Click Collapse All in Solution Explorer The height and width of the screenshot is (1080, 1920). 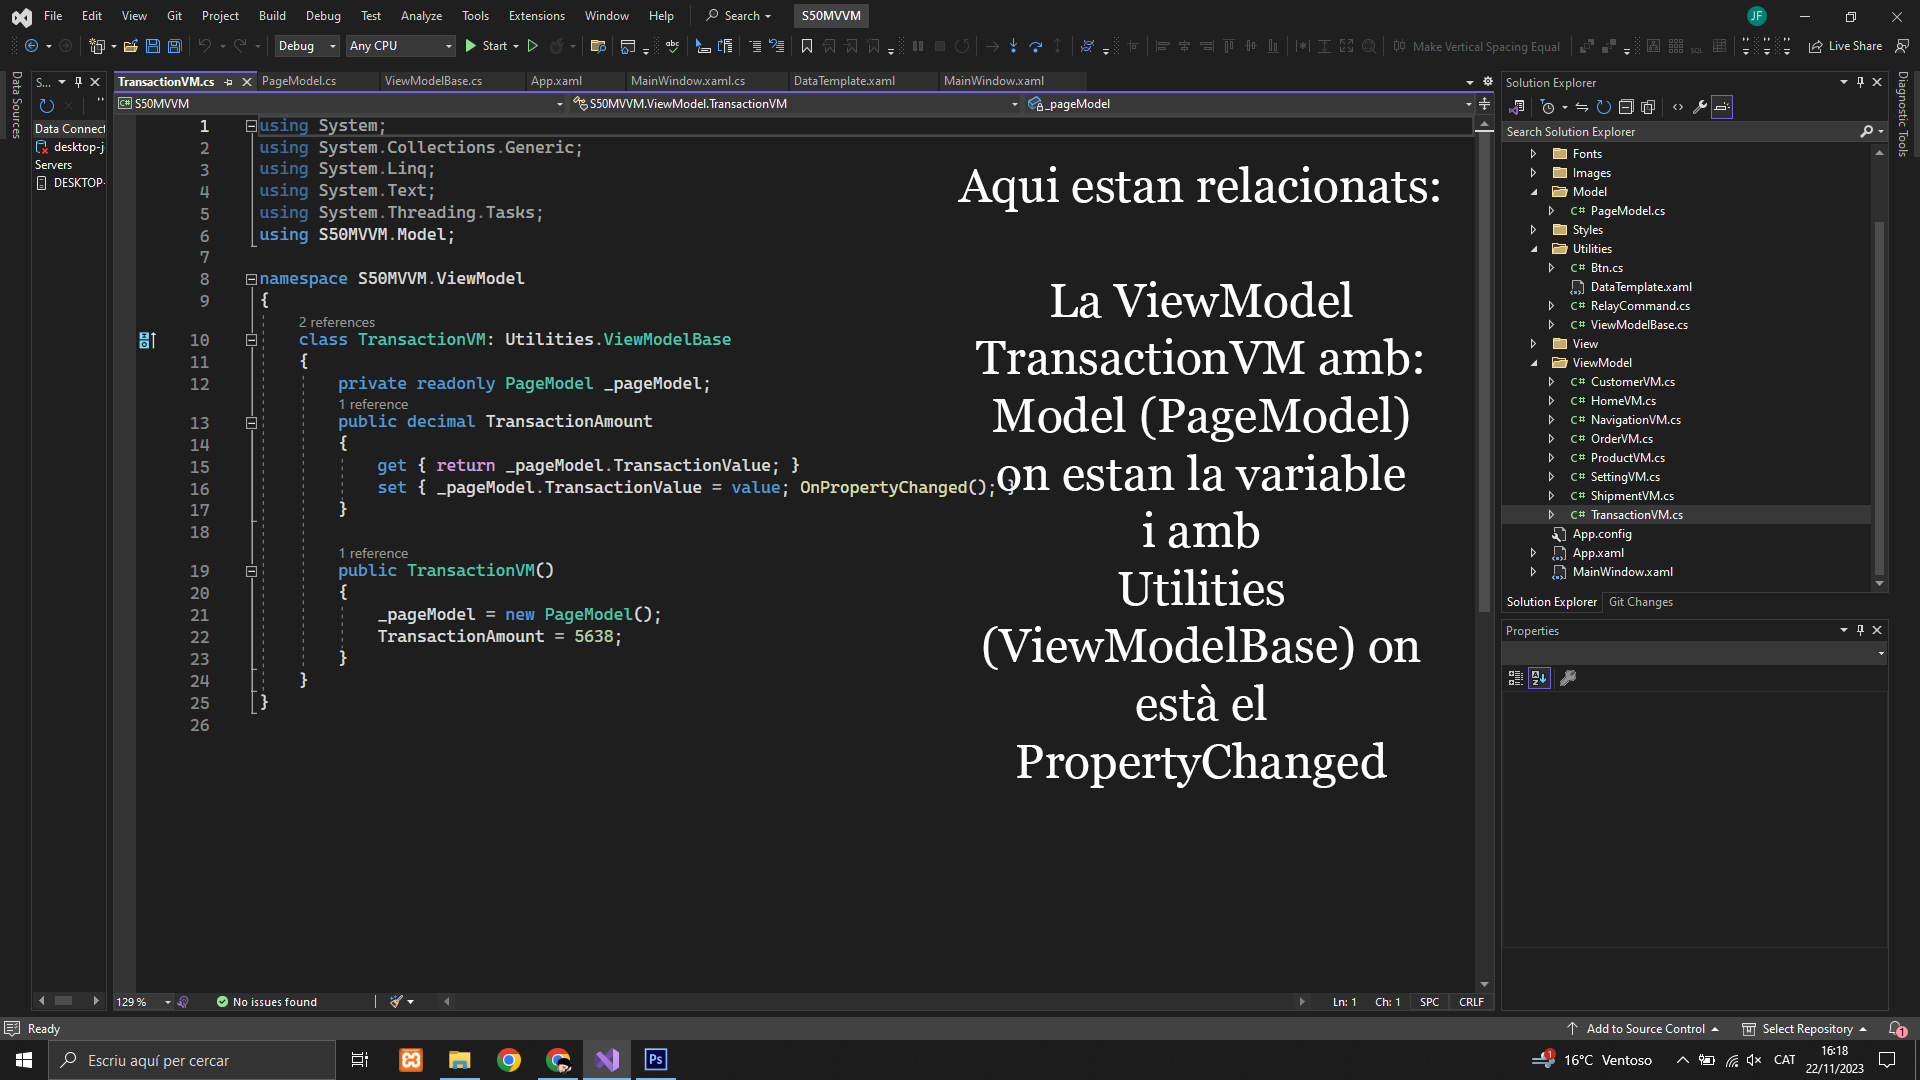(x=1626, y=107)
